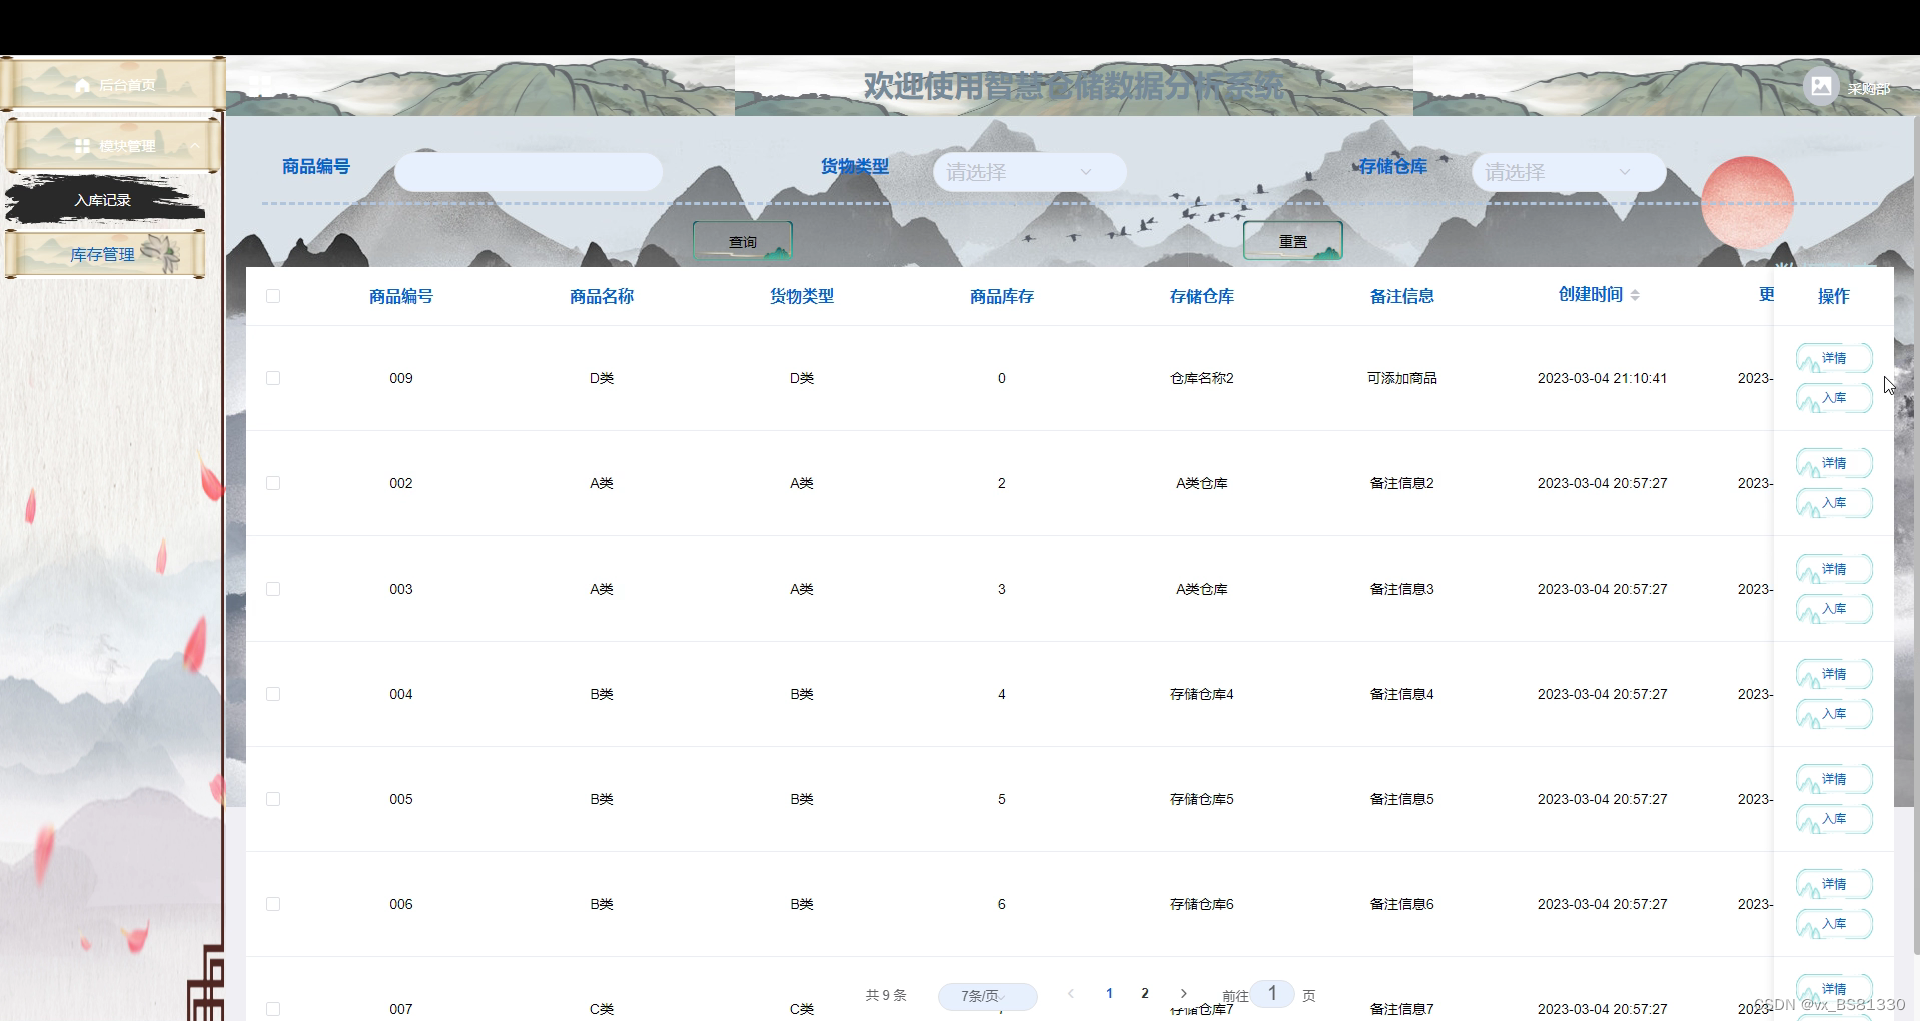Check the row checkbox for item 005

click(x=273, y=799)
